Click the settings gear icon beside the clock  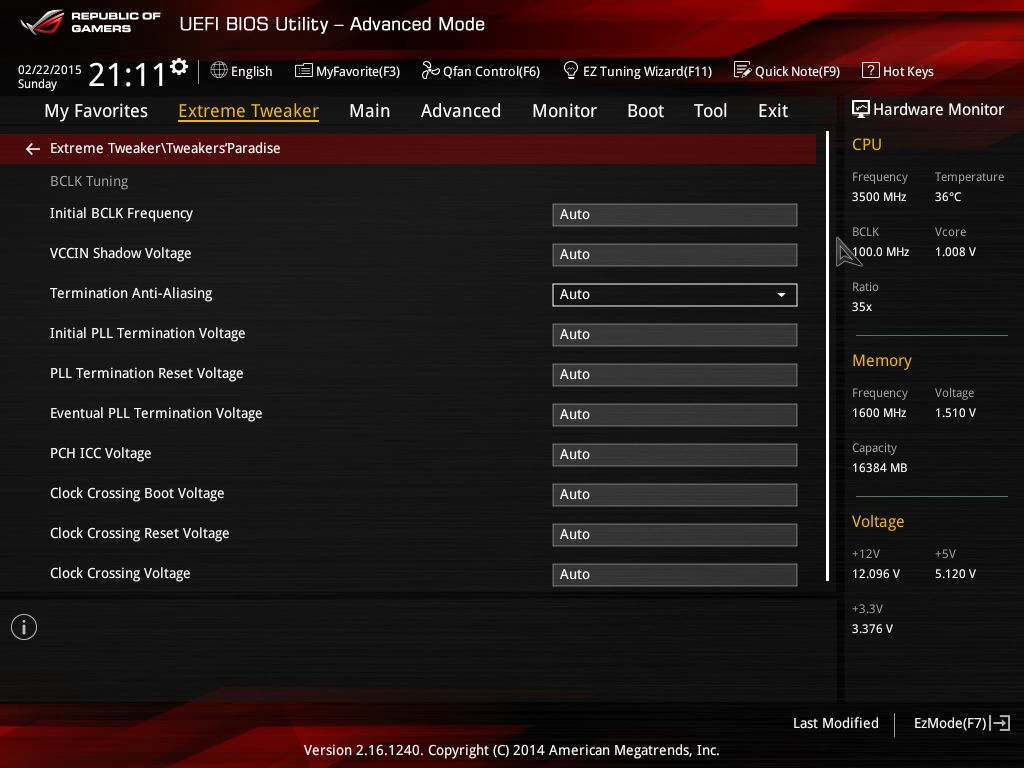click(x=179, y=67)
